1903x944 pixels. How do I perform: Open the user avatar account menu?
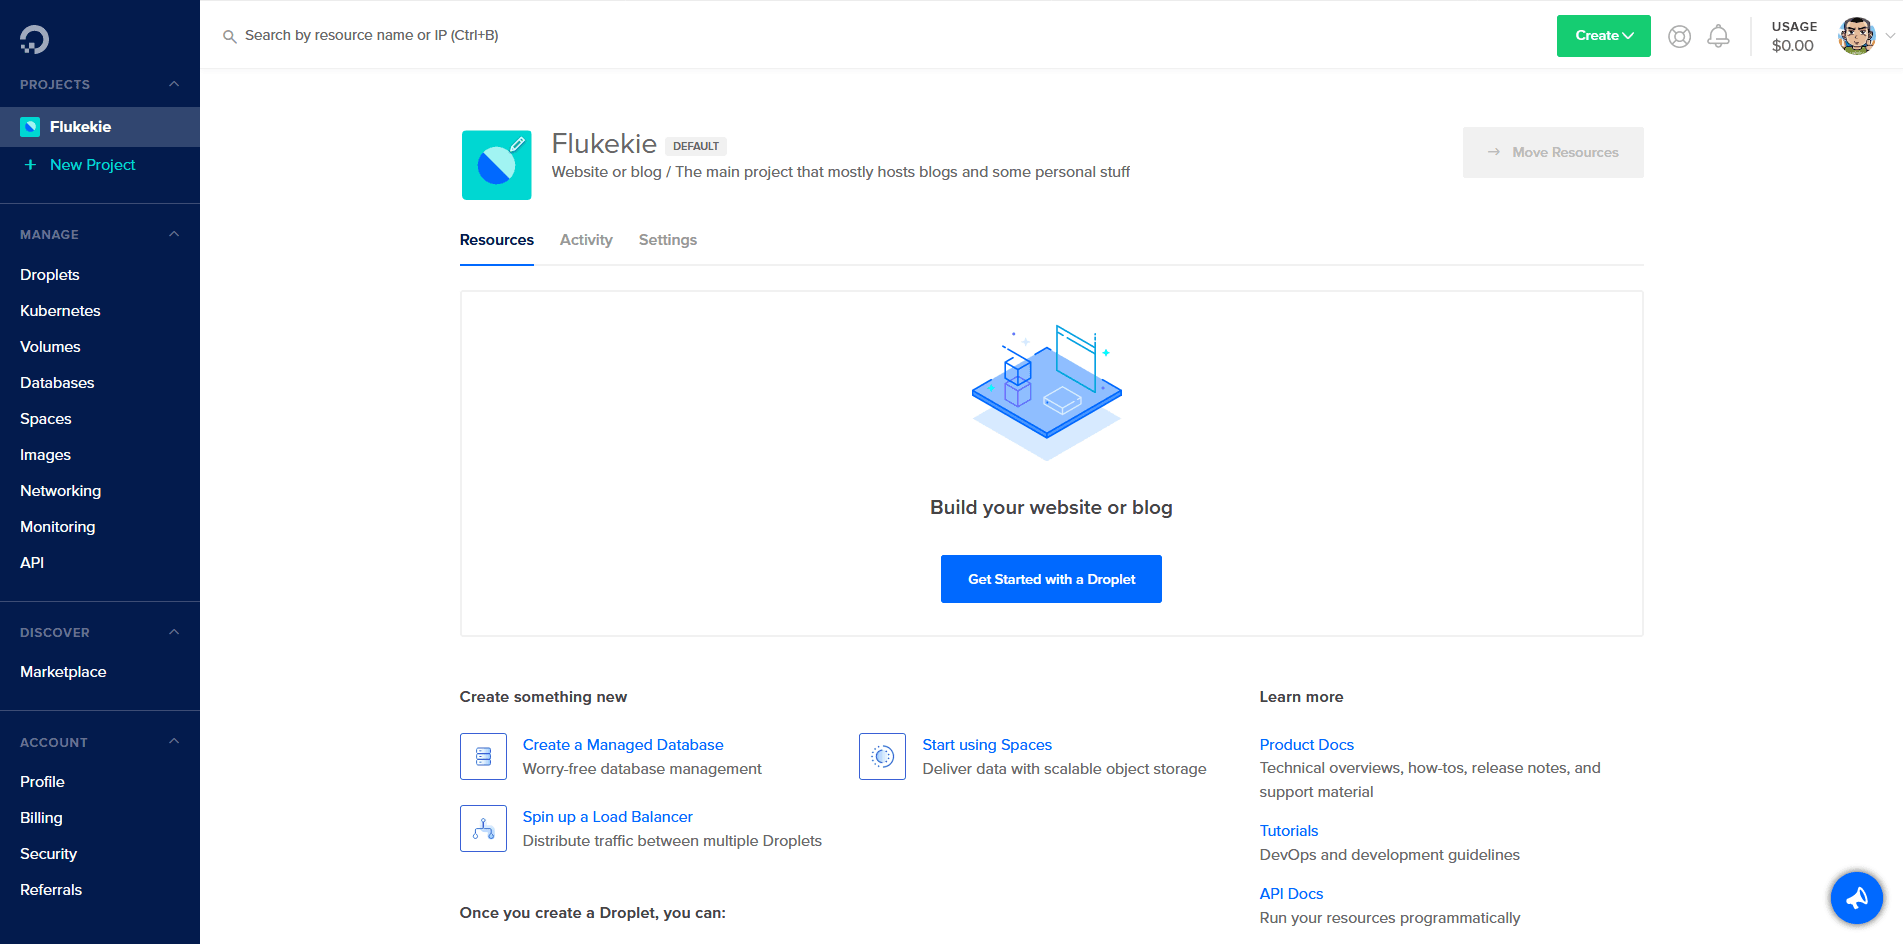tap(1857, 36)
